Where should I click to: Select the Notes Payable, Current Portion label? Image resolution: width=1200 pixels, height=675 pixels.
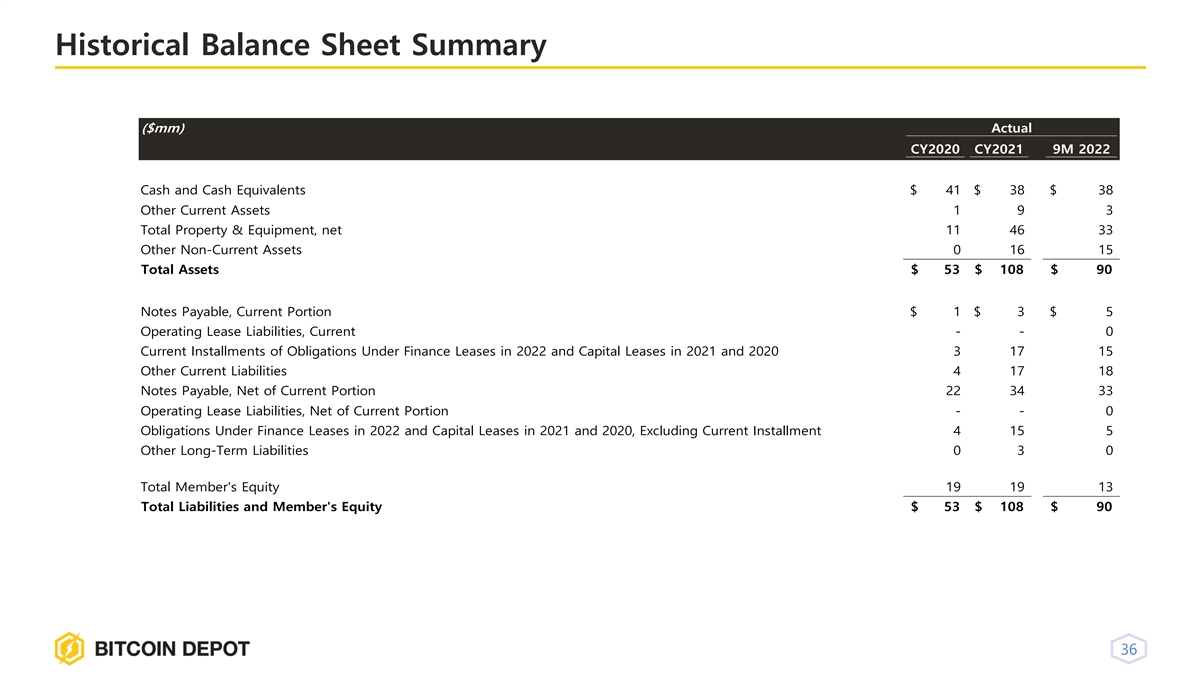(x=236, y=312)
